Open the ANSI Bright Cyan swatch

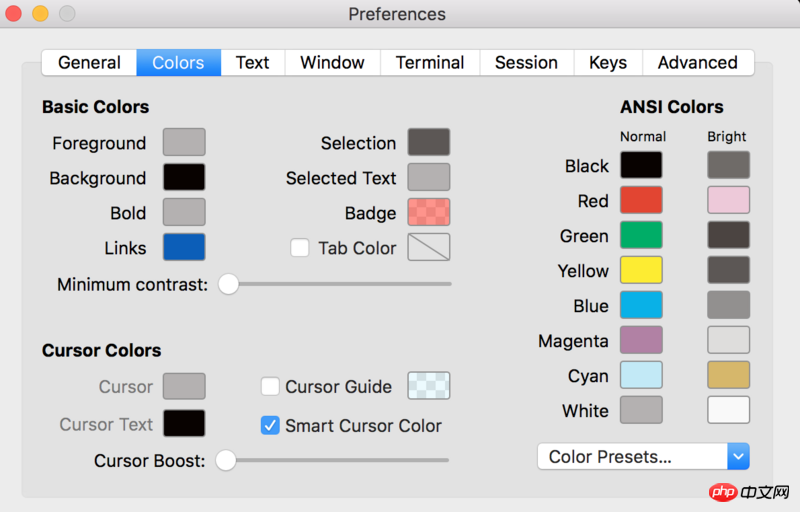[x=729, y=375]
